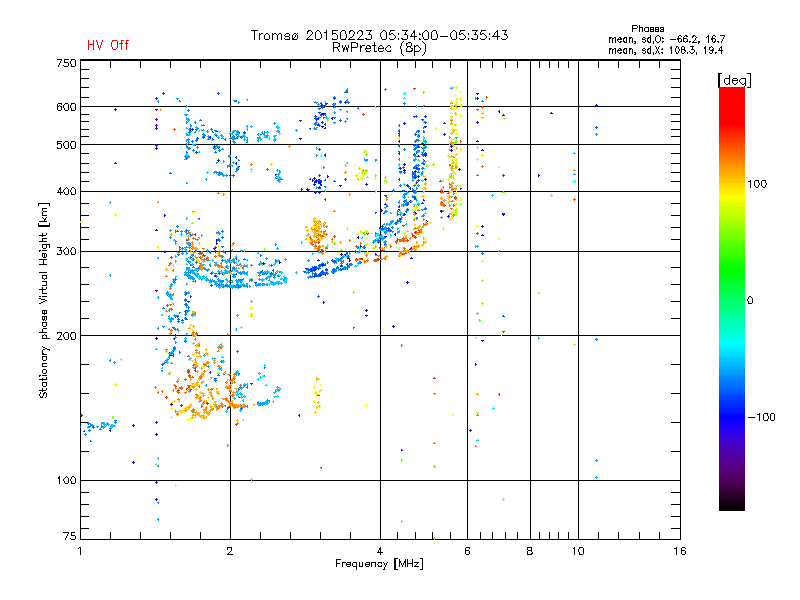Click the red 'HV Off' label
The height and width of the screenshot is (600, 800).
coord(108,45)
